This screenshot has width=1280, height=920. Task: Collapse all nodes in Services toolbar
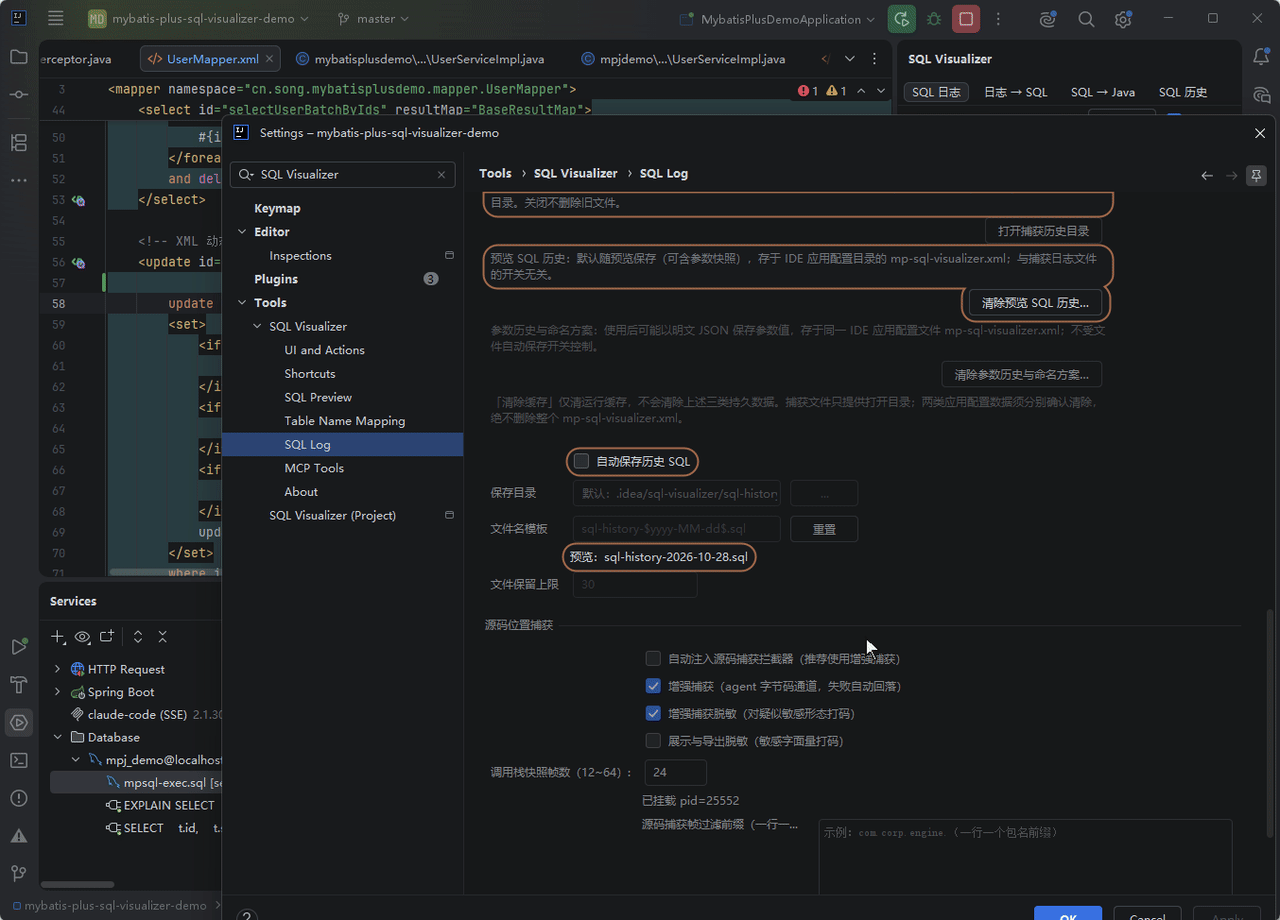pos(162,637)
